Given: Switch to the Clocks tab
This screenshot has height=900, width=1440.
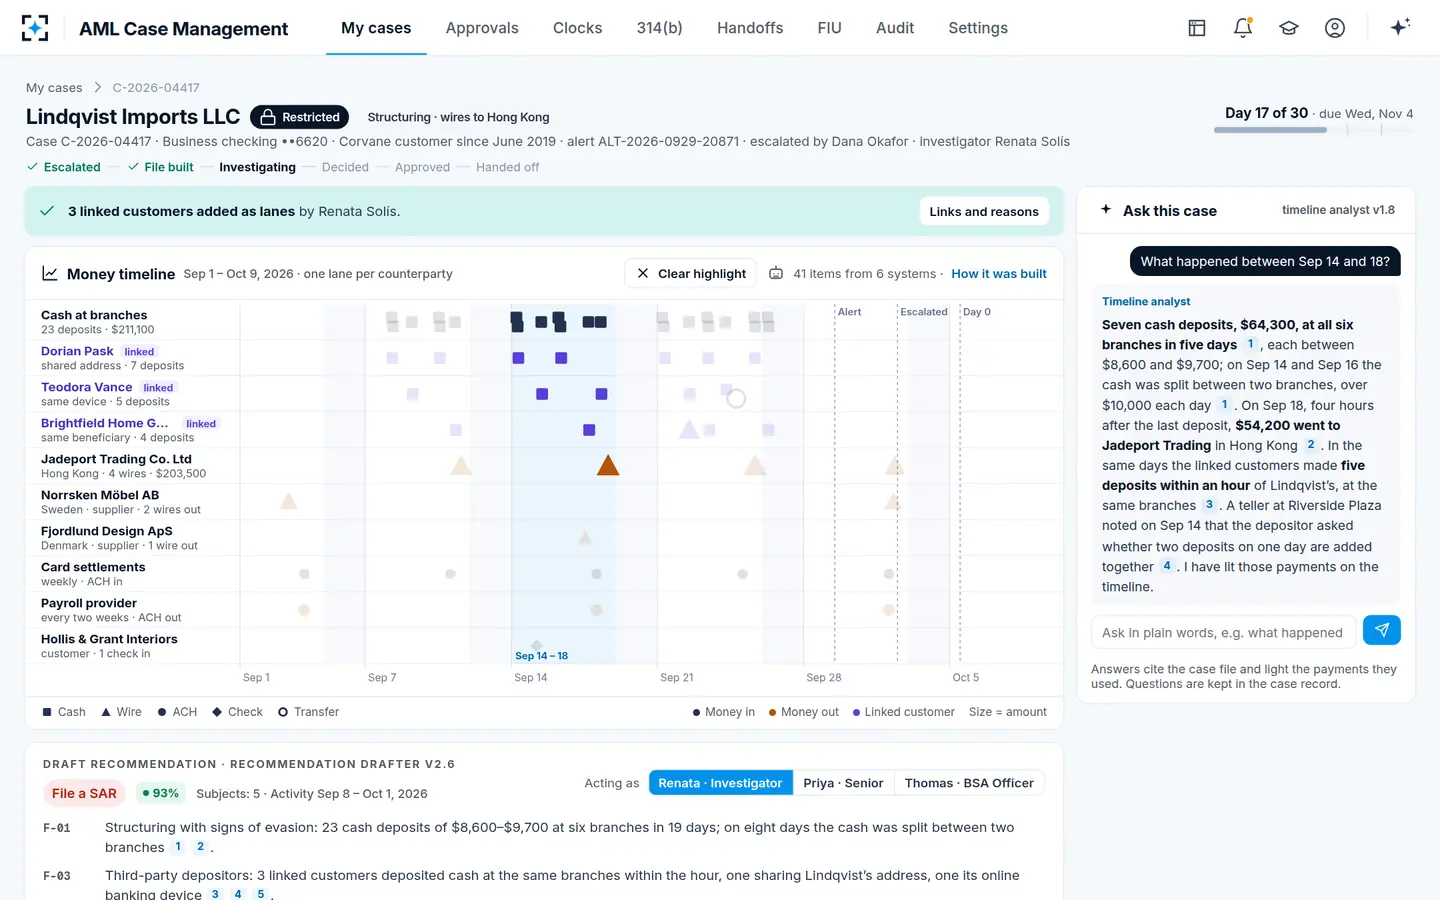Looking at the screenshot, I should coord(578,28).
